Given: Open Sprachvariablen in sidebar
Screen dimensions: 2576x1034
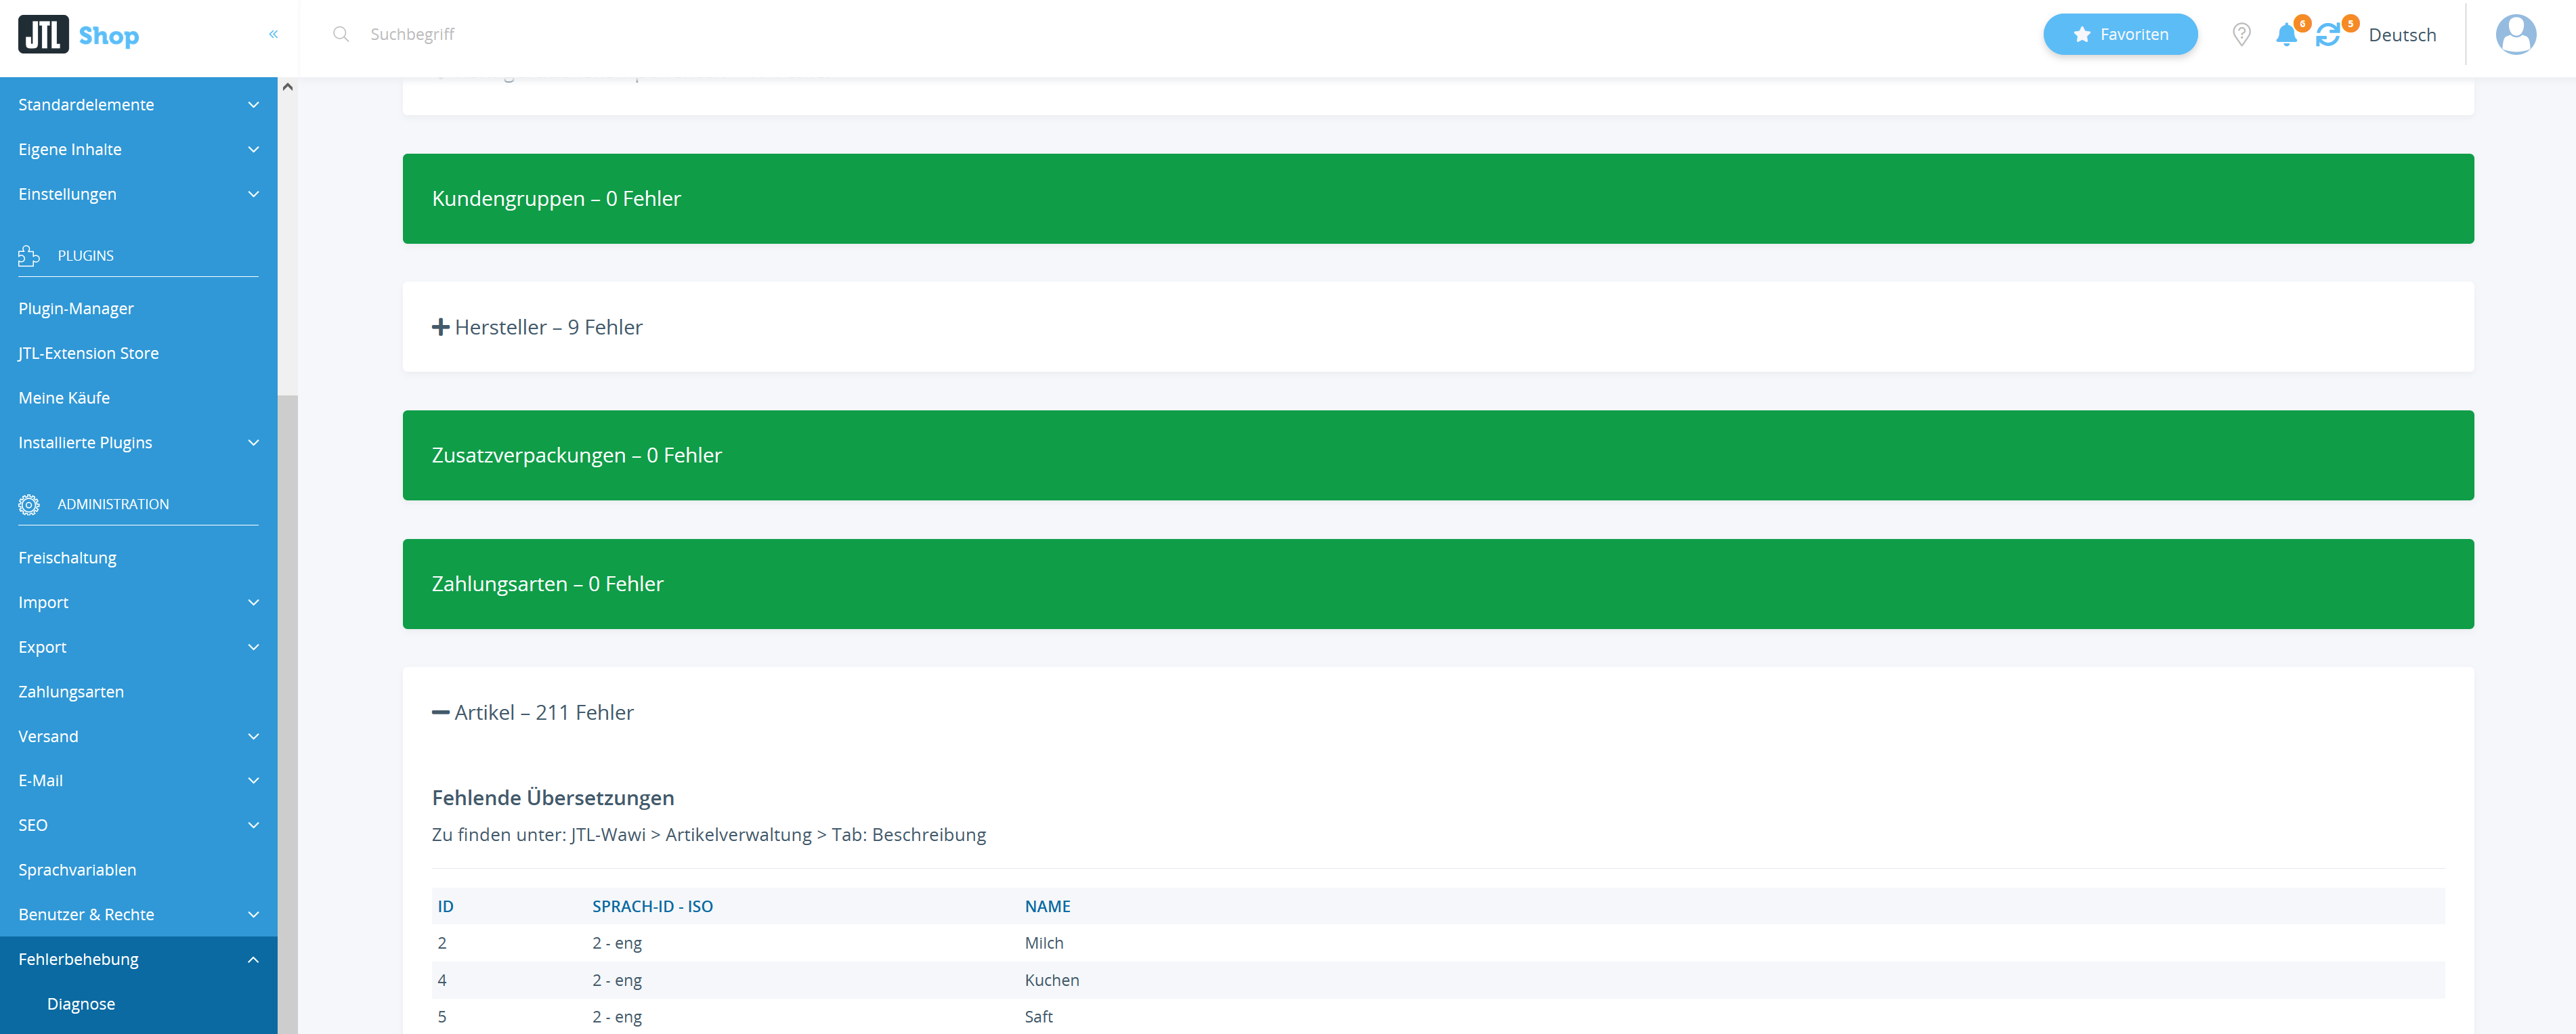Looking at the screenshot, I should tap(77, 869).
